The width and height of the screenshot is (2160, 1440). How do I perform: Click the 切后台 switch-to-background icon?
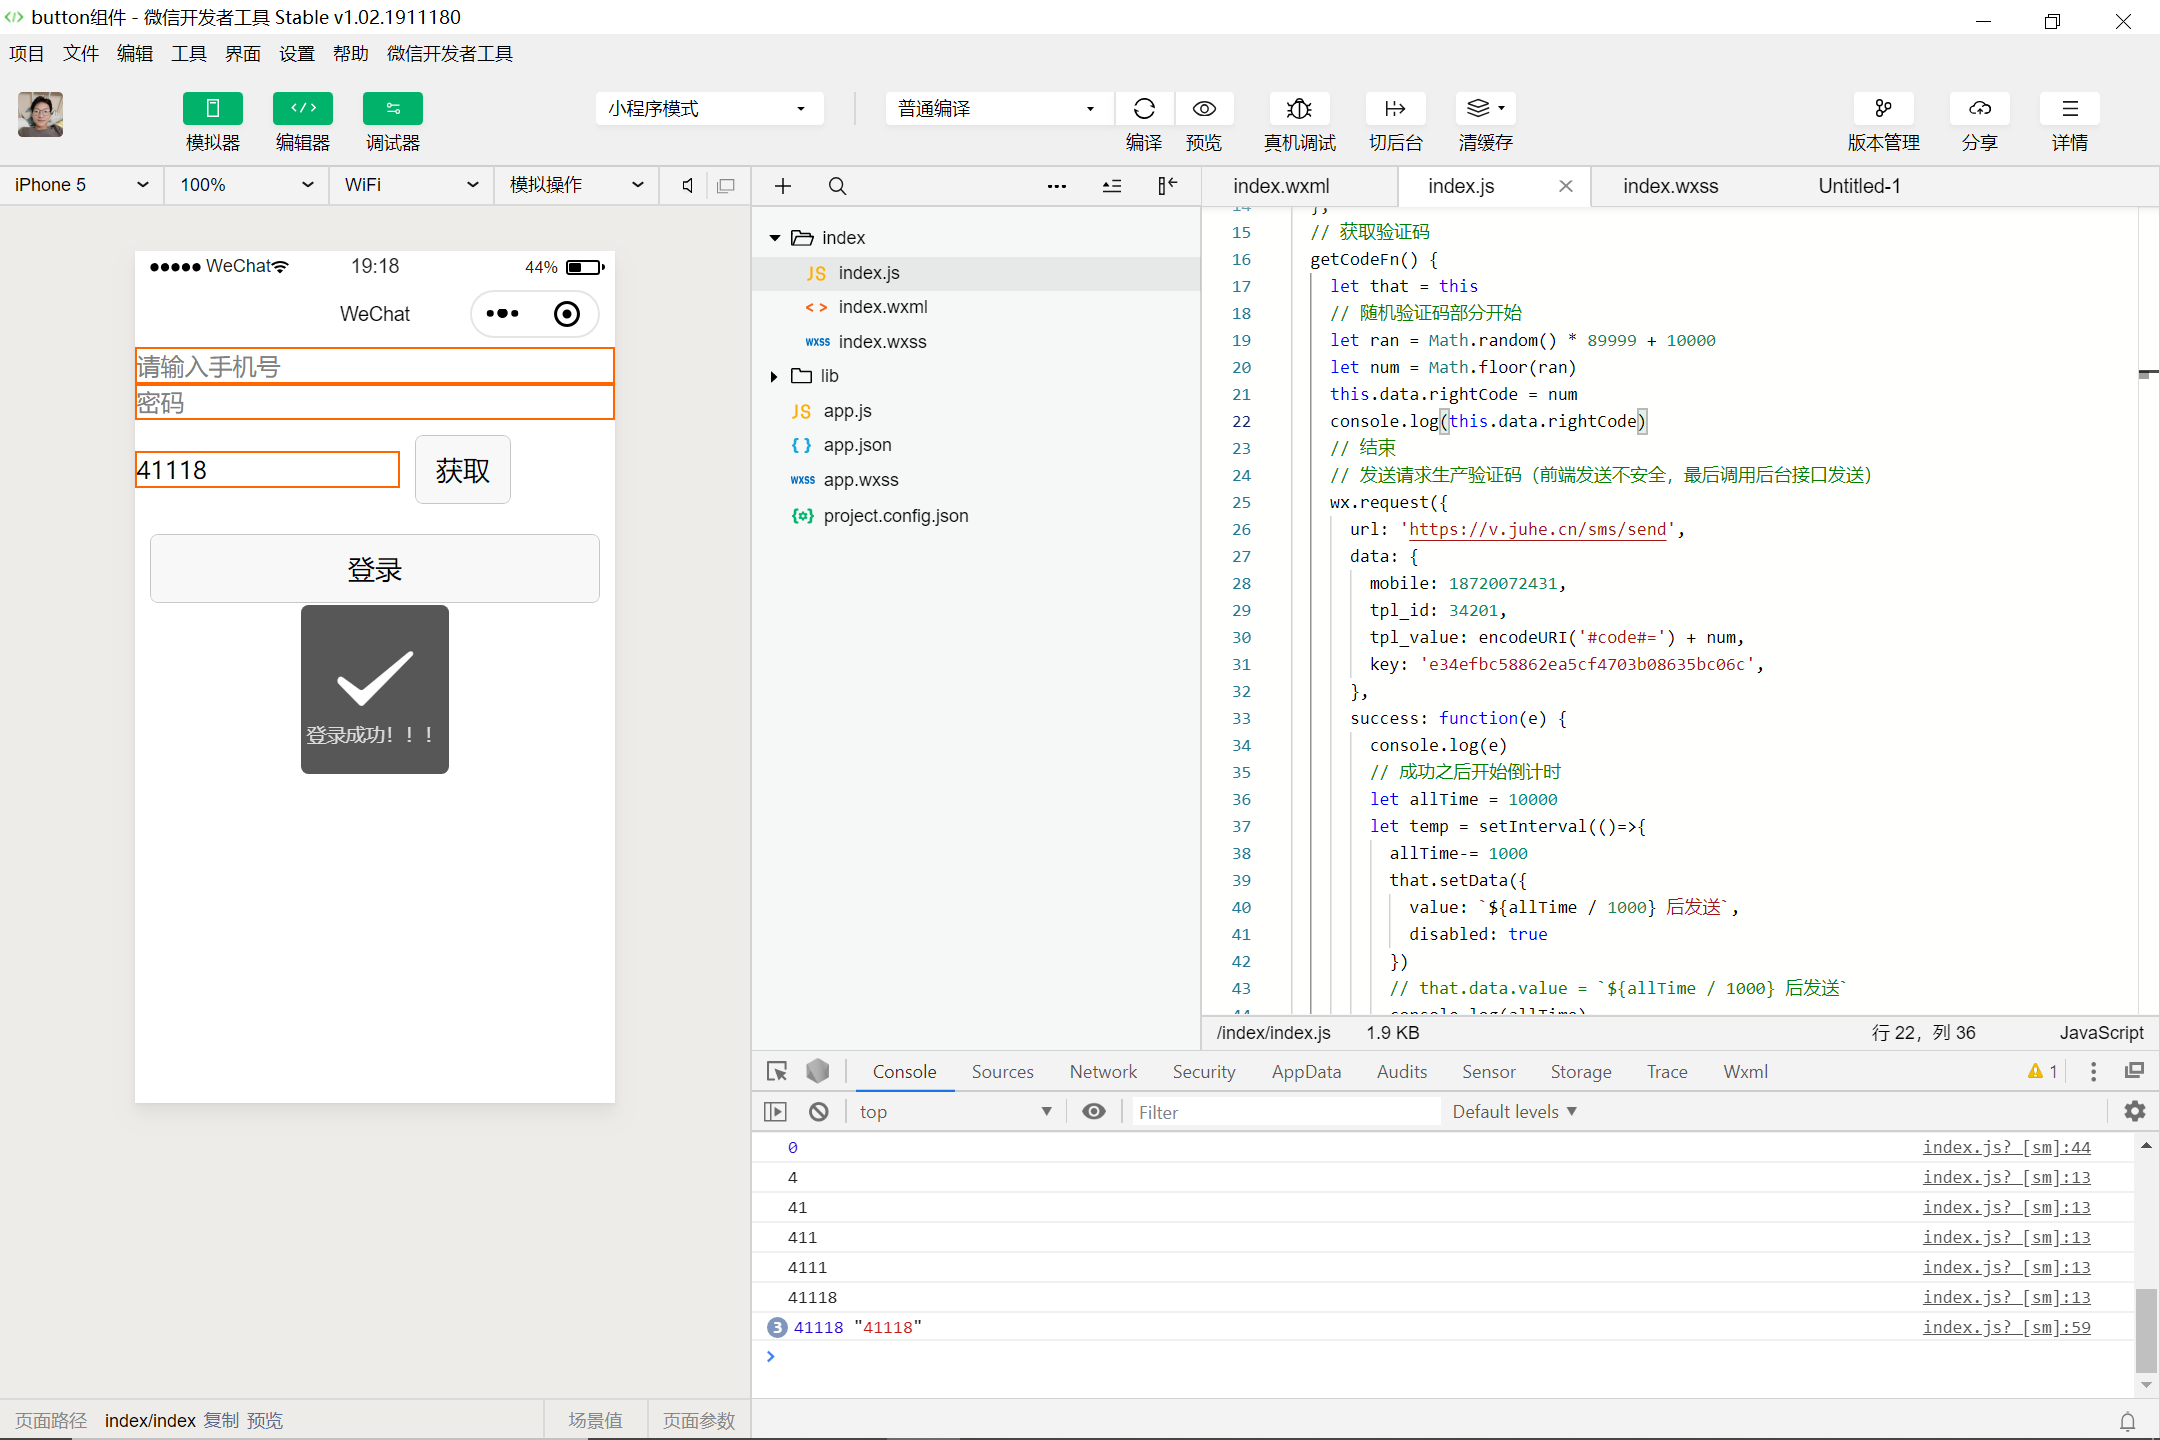(1395, 108)
